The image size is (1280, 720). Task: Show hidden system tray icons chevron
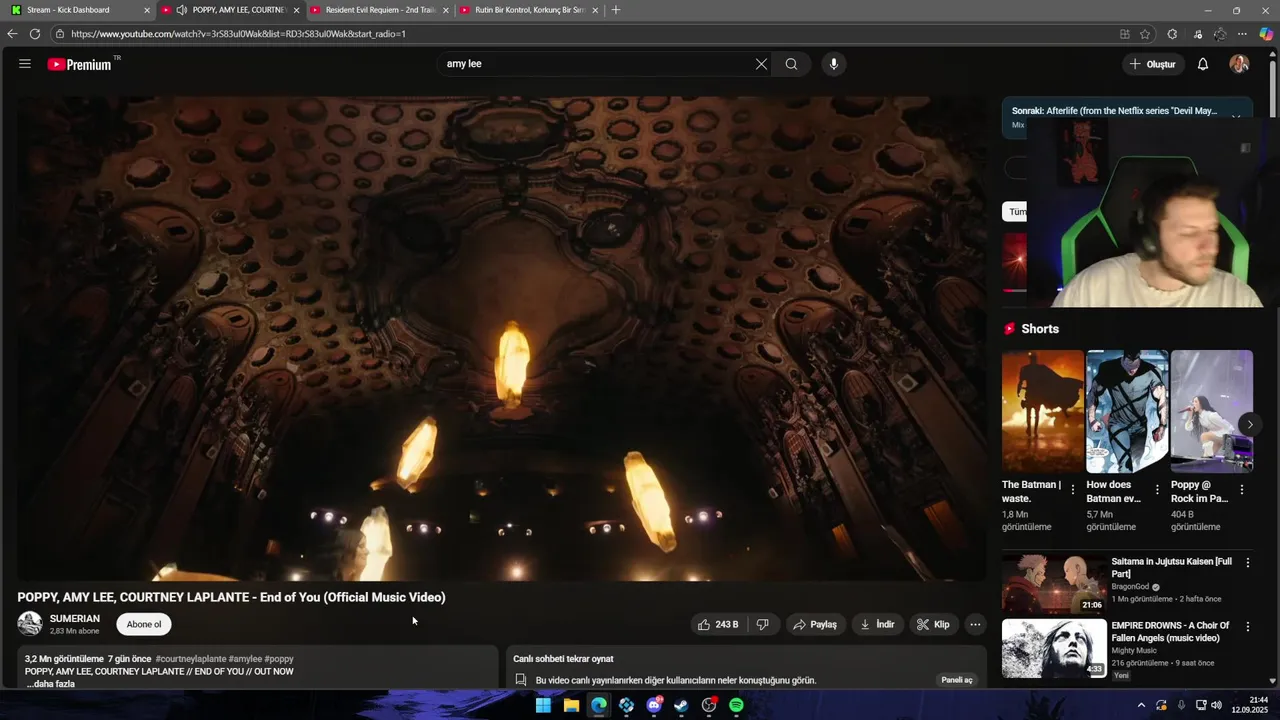click(1141, 705)
